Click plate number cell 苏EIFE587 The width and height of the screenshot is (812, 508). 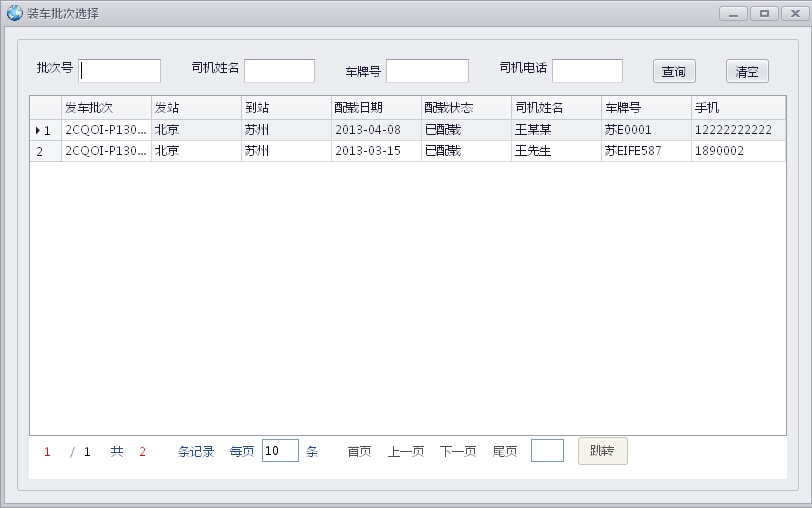647,151
